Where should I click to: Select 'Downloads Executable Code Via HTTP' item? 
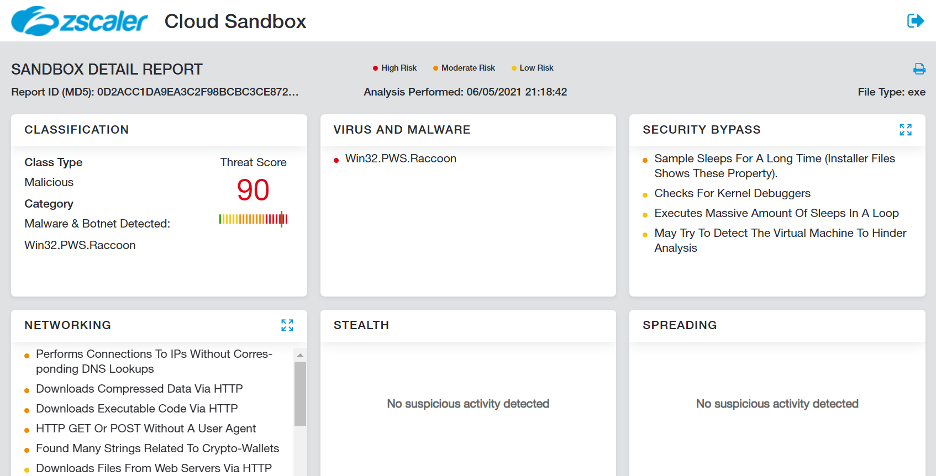(137, 408)
